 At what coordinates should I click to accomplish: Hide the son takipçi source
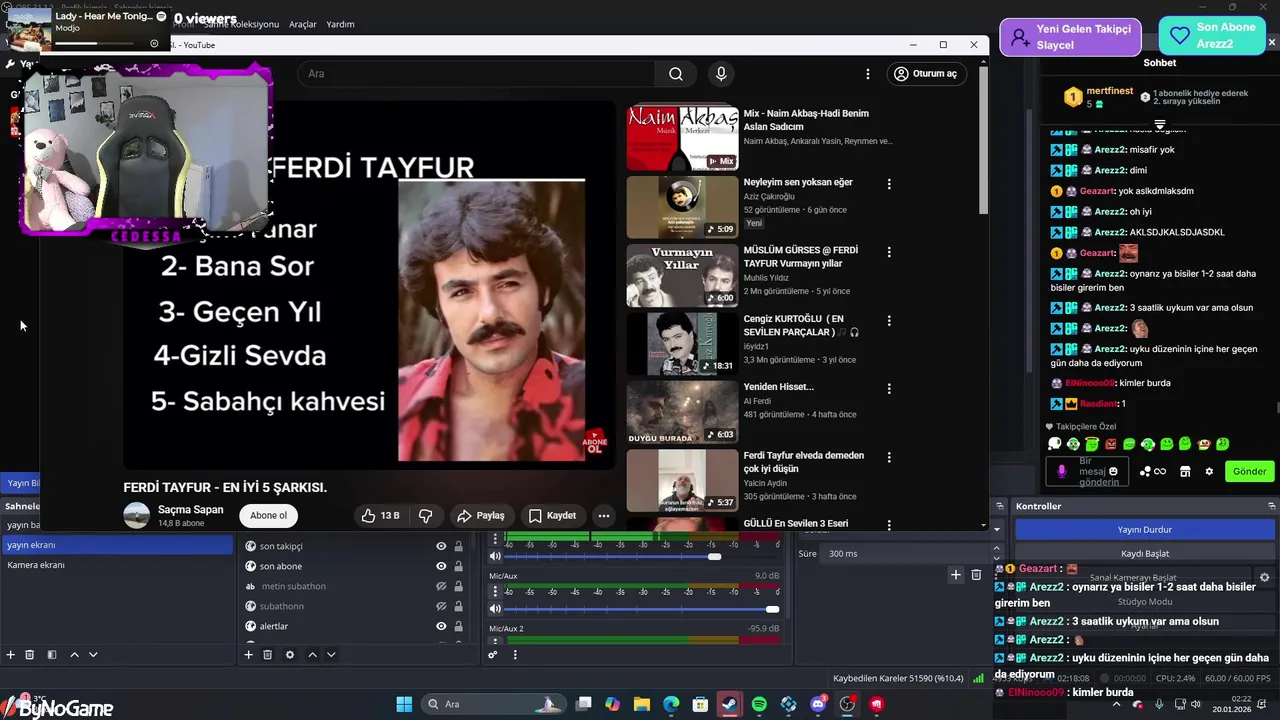point(441,546)
